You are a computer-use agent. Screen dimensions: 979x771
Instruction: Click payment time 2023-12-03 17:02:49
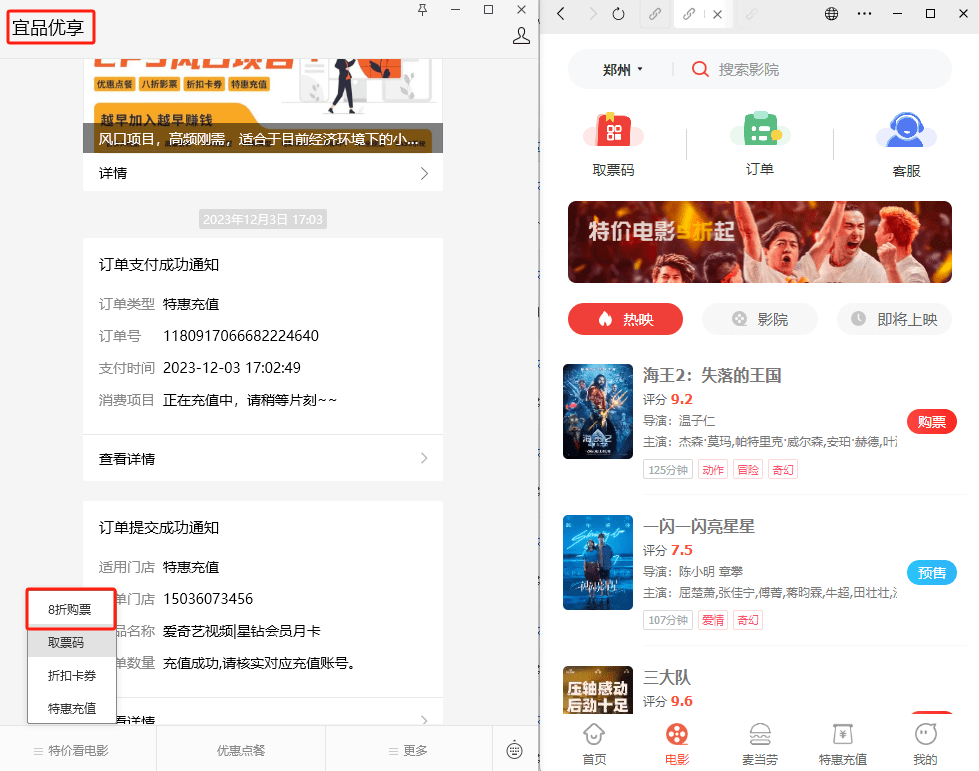[x=232, y=368]
